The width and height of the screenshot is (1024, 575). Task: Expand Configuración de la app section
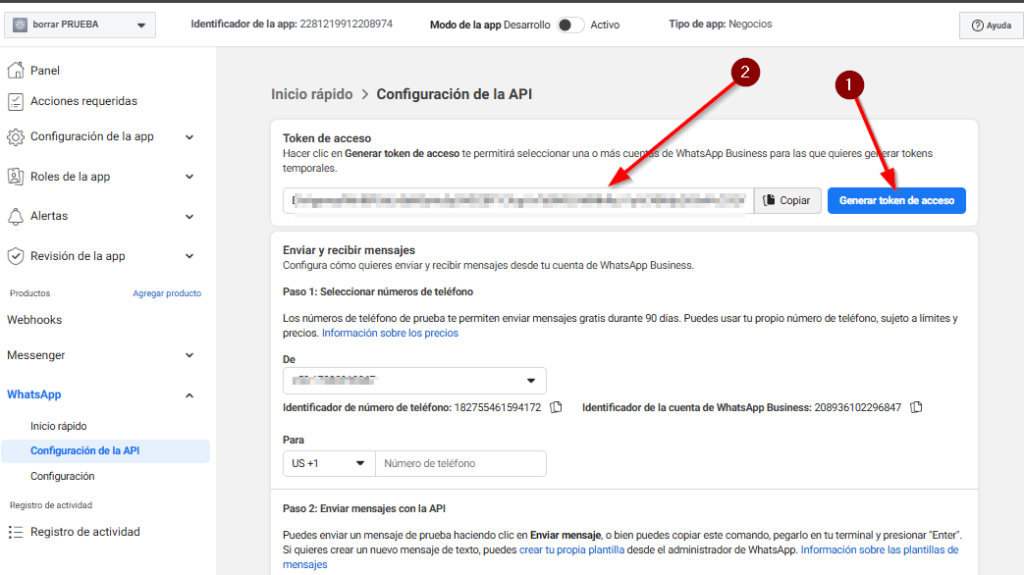click(x=189, y=137)
